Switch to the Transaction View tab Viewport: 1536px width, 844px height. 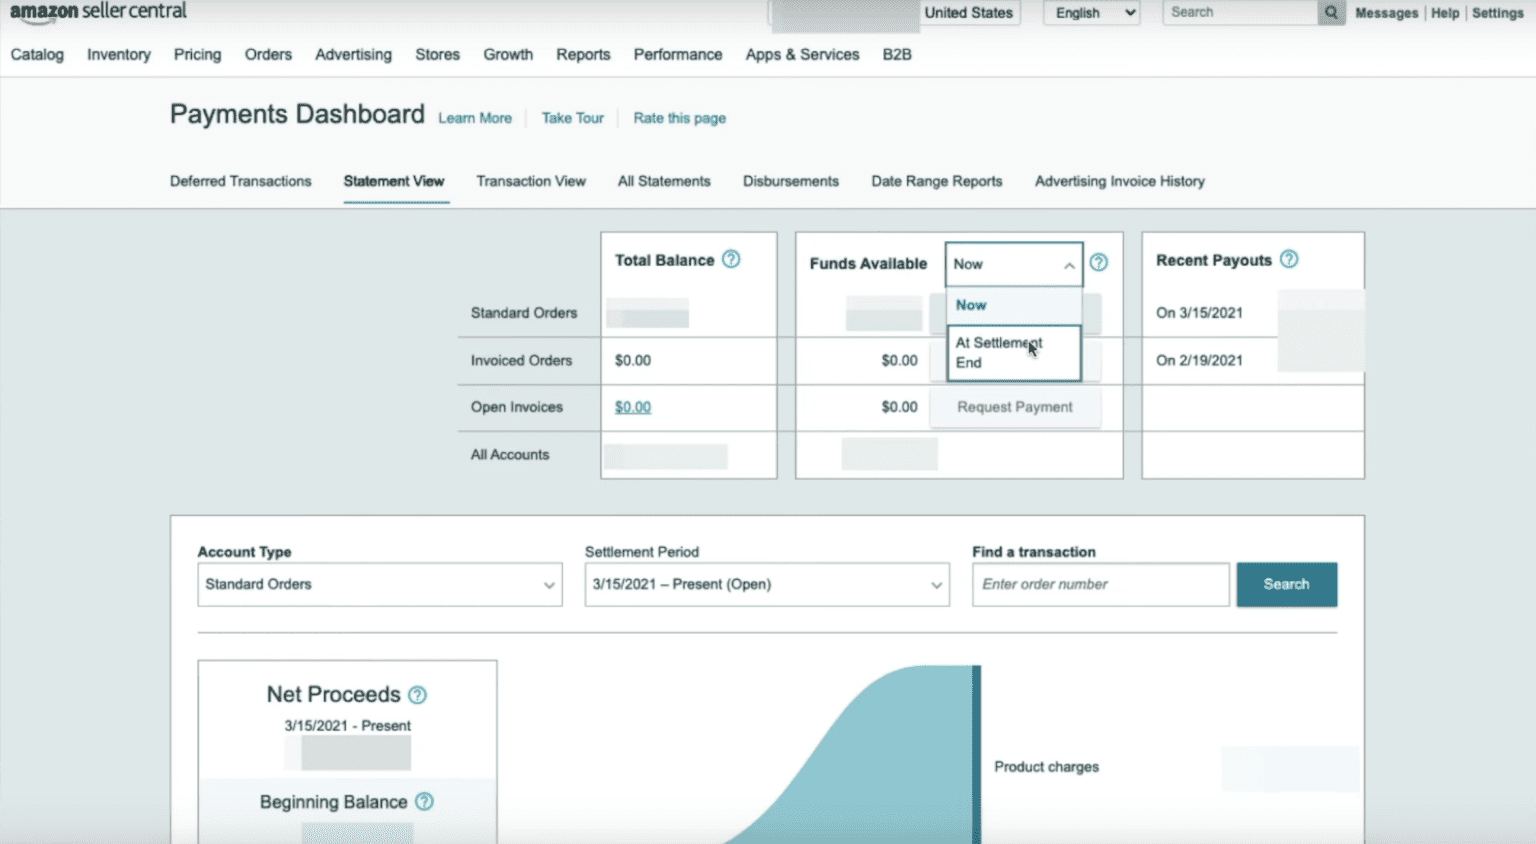click(x=531, y=181)
